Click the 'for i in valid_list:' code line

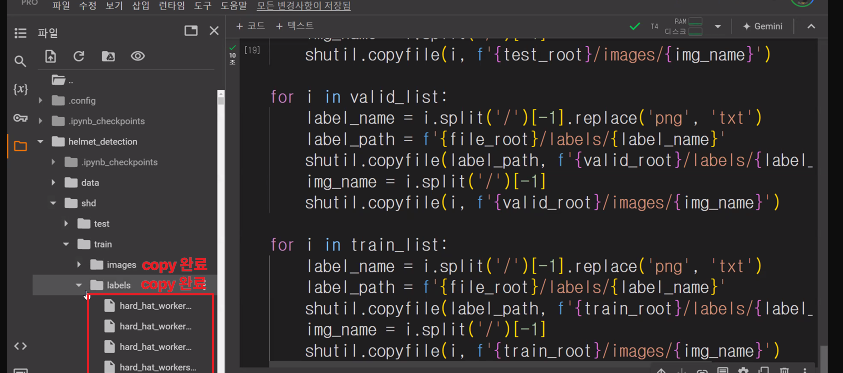(x=359, y=97)
